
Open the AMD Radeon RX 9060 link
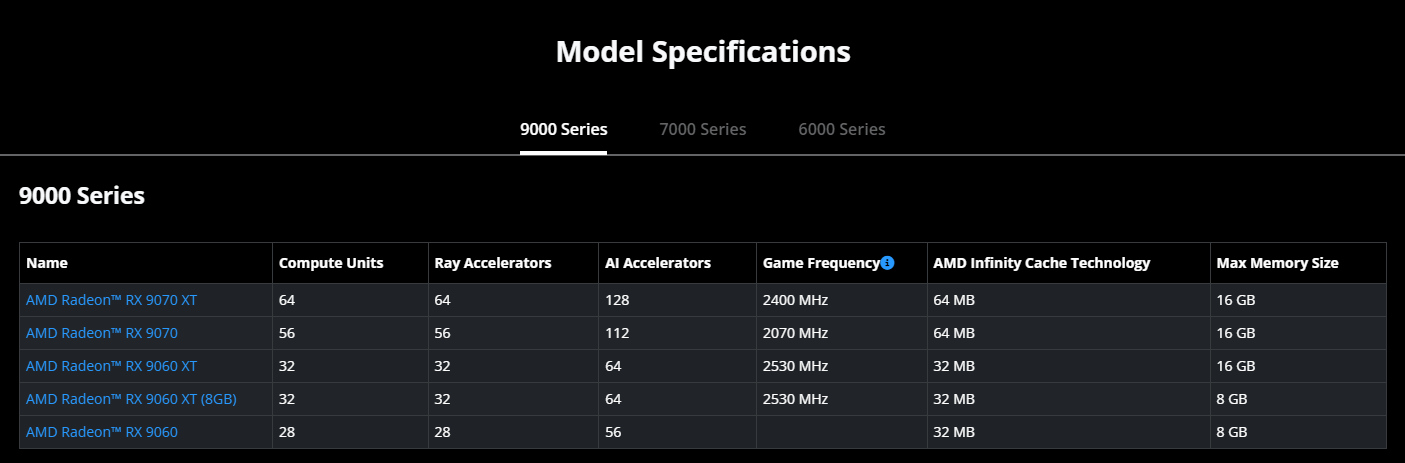102,432
